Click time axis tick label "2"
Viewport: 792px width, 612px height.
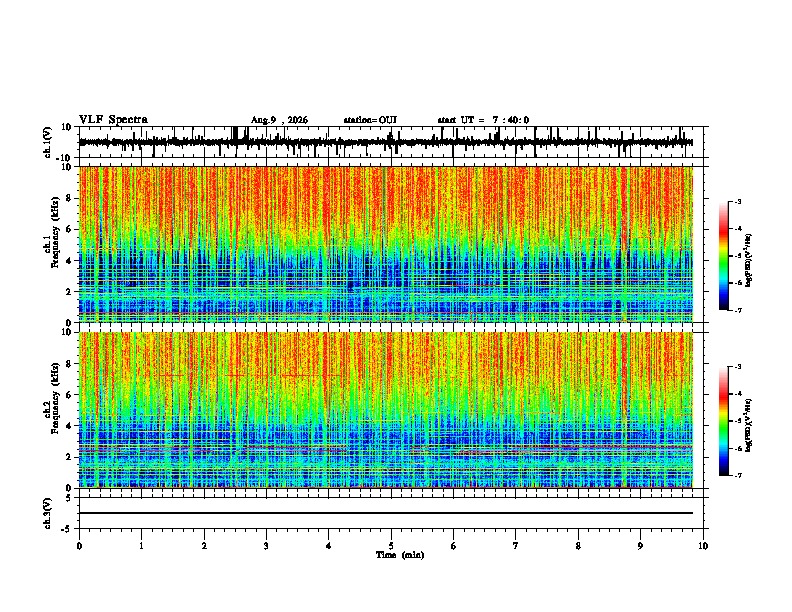pyautogui.click(x=204, y=546)
